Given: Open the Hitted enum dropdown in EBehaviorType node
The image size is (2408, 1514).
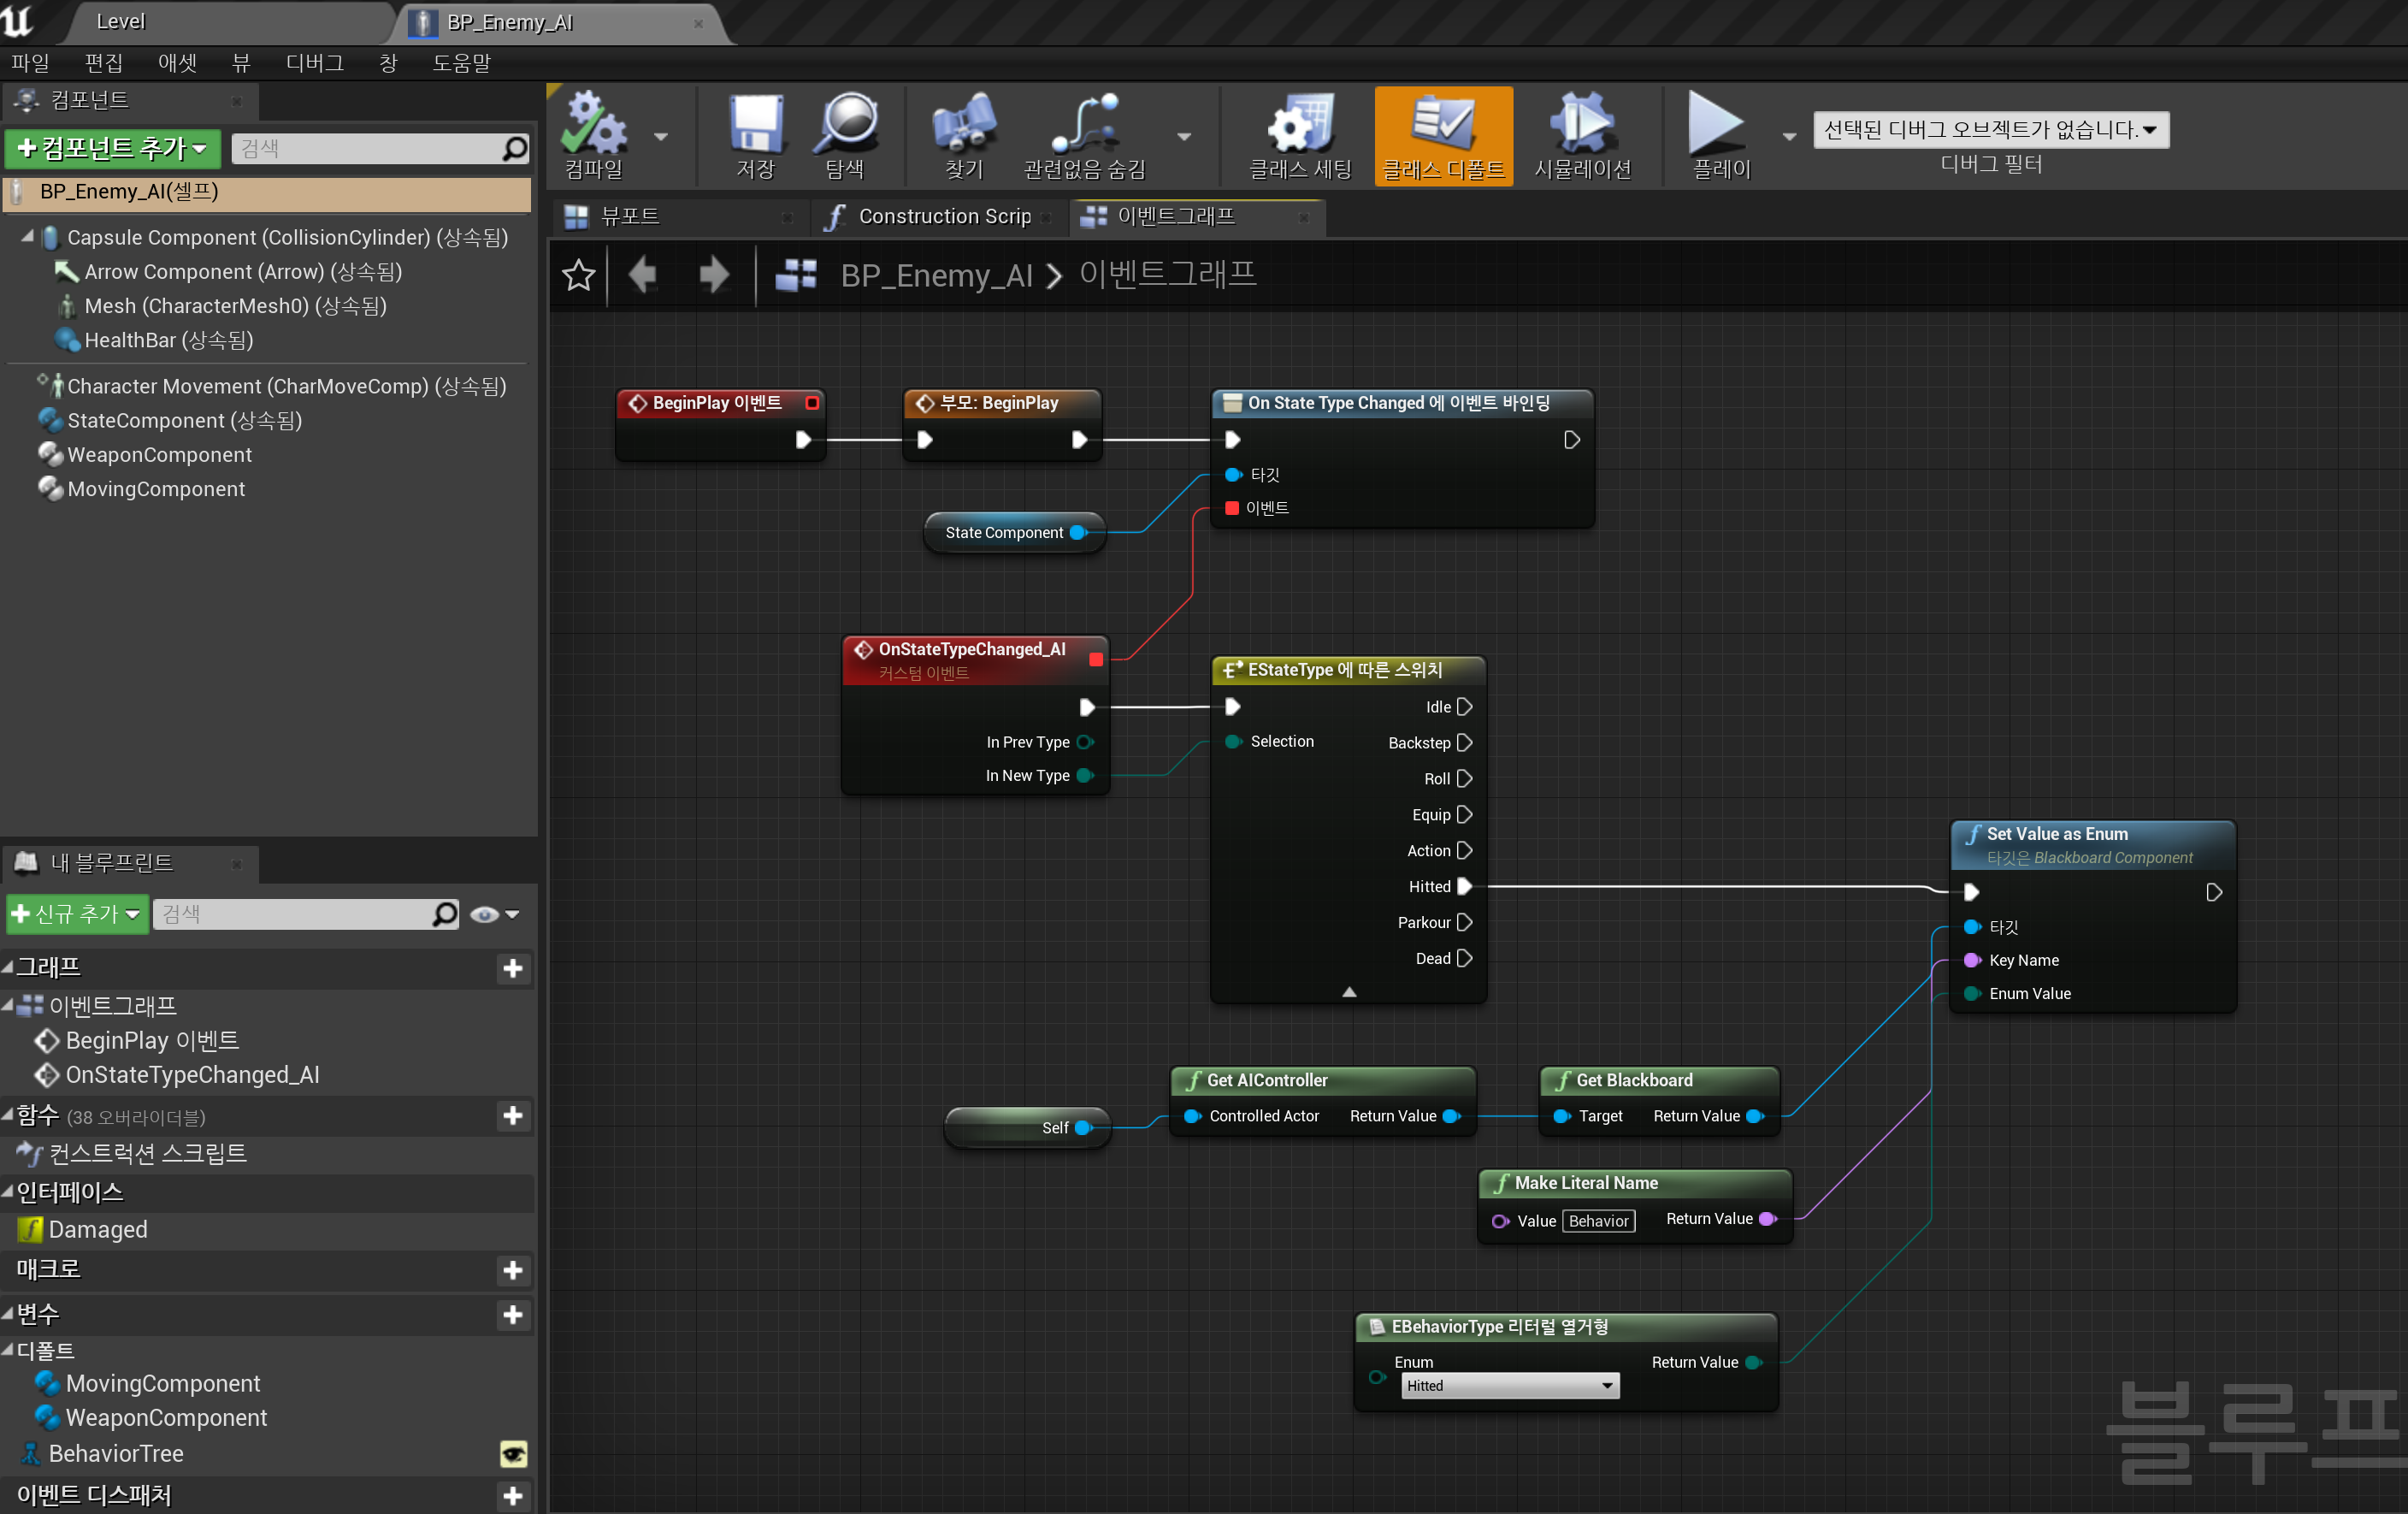Looking at the screenshot, I should click(1509, 1385).
